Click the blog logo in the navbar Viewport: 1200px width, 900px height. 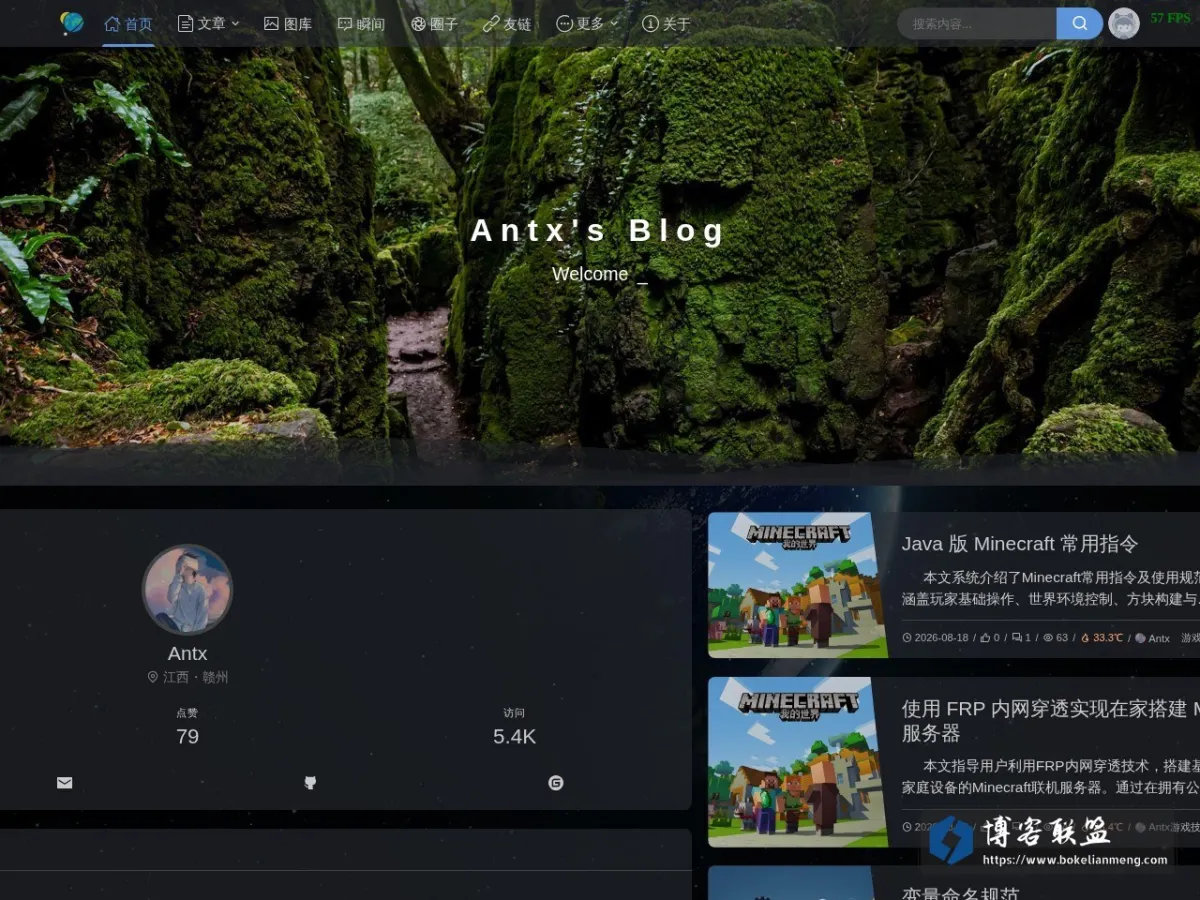(71, 23)
